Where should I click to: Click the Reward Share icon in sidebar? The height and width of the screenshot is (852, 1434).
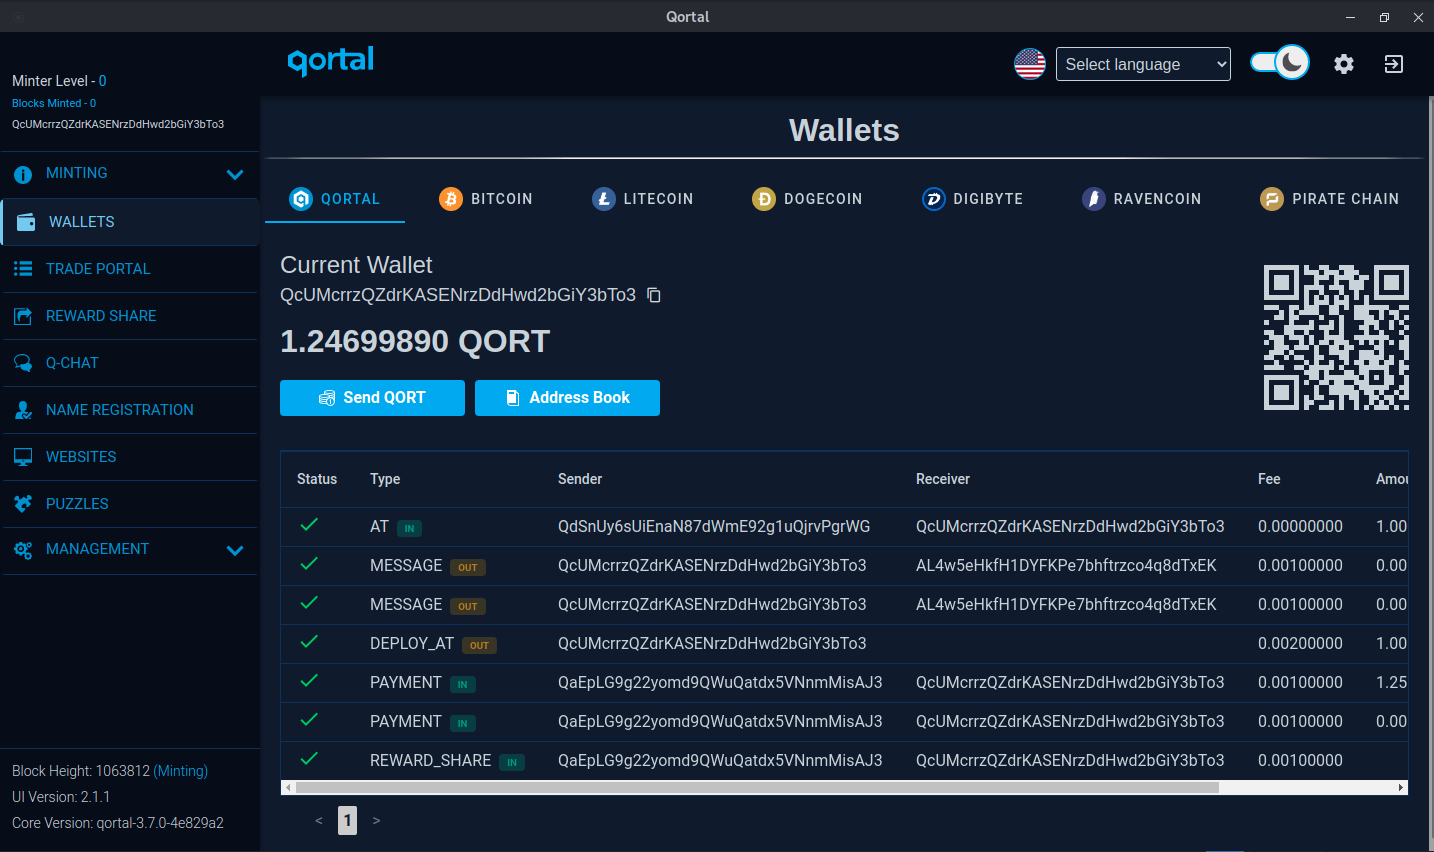[x=23, y=316]
